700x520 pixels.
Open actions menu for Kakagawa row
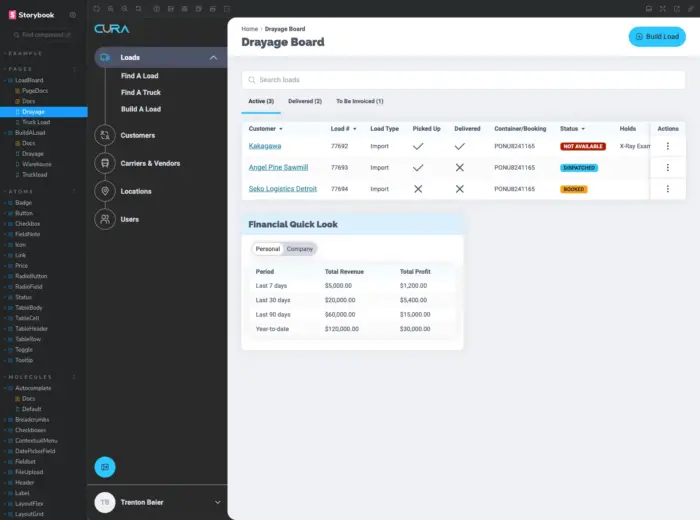667,146
